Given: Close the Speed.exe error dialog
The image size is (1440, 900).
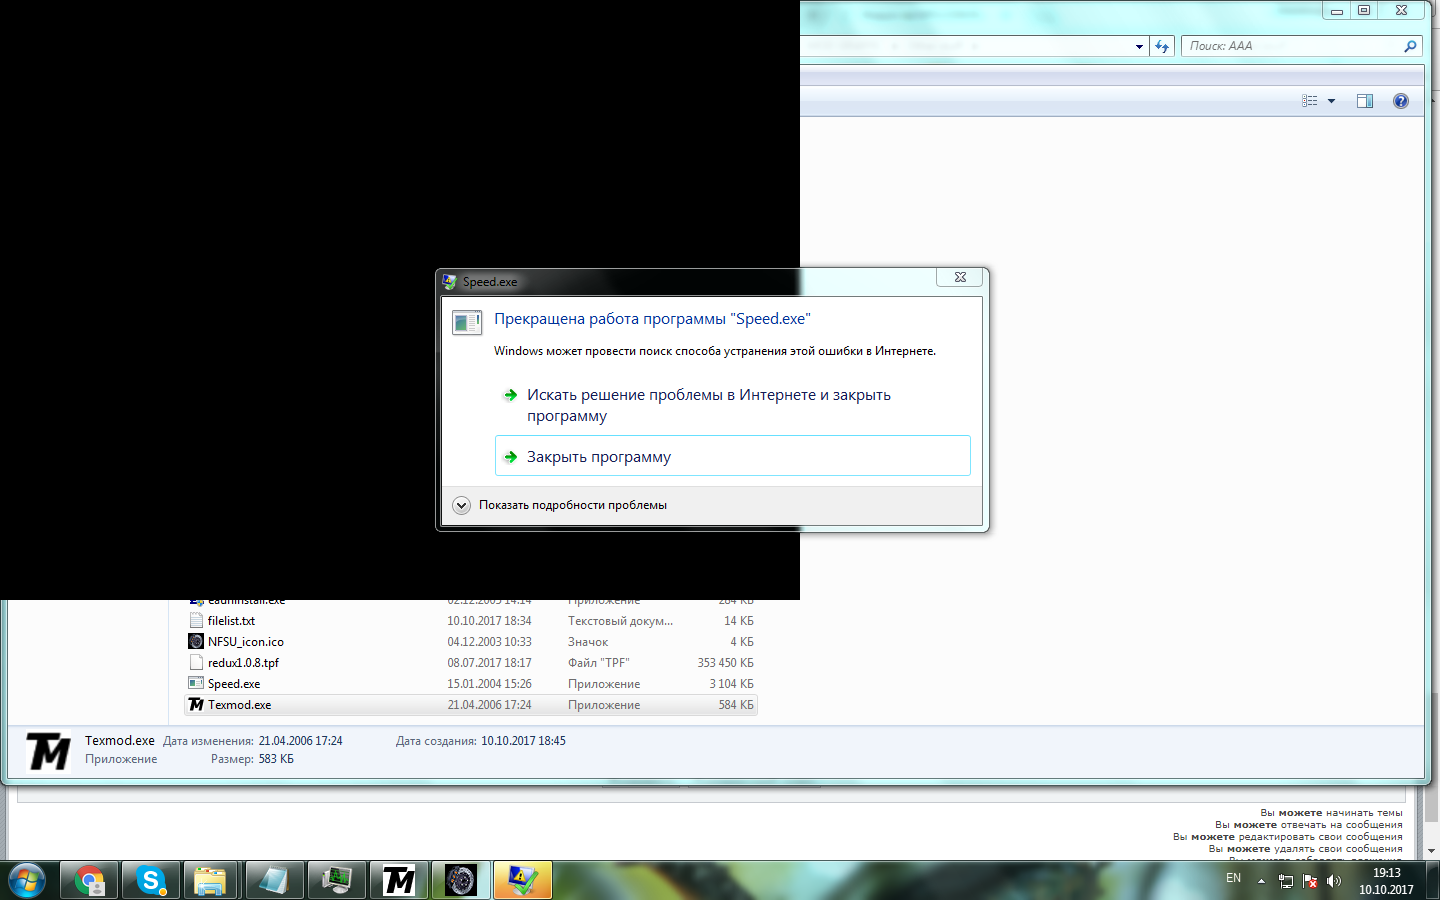Looking at the screenshot, I should click(960, 277).
